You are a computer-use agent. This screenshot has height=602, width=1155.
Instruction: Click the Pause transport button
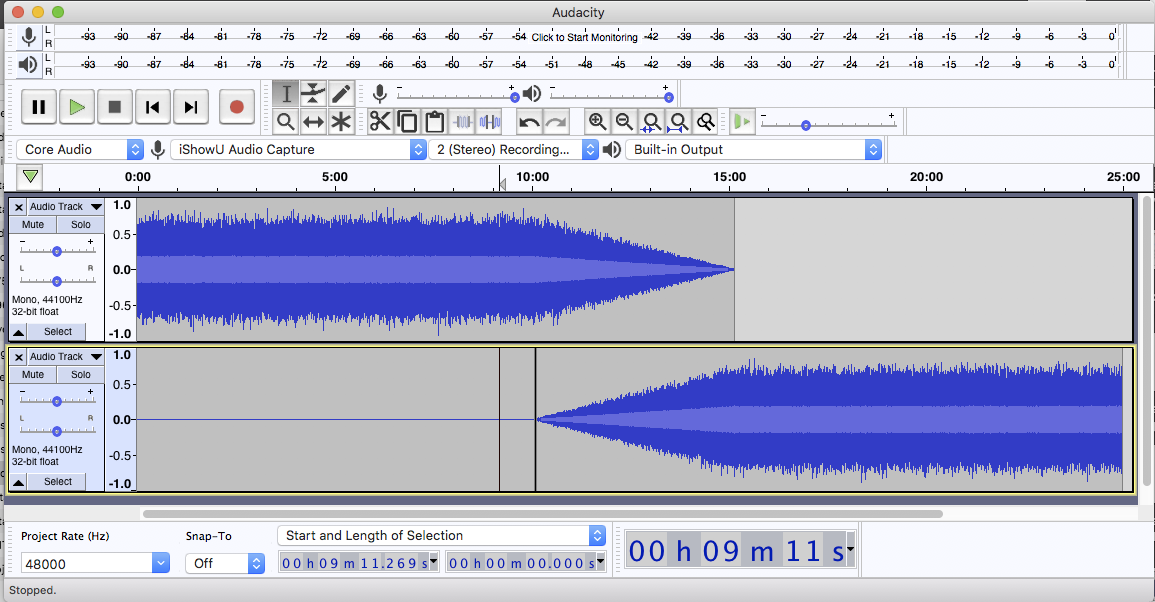(39, 108)
